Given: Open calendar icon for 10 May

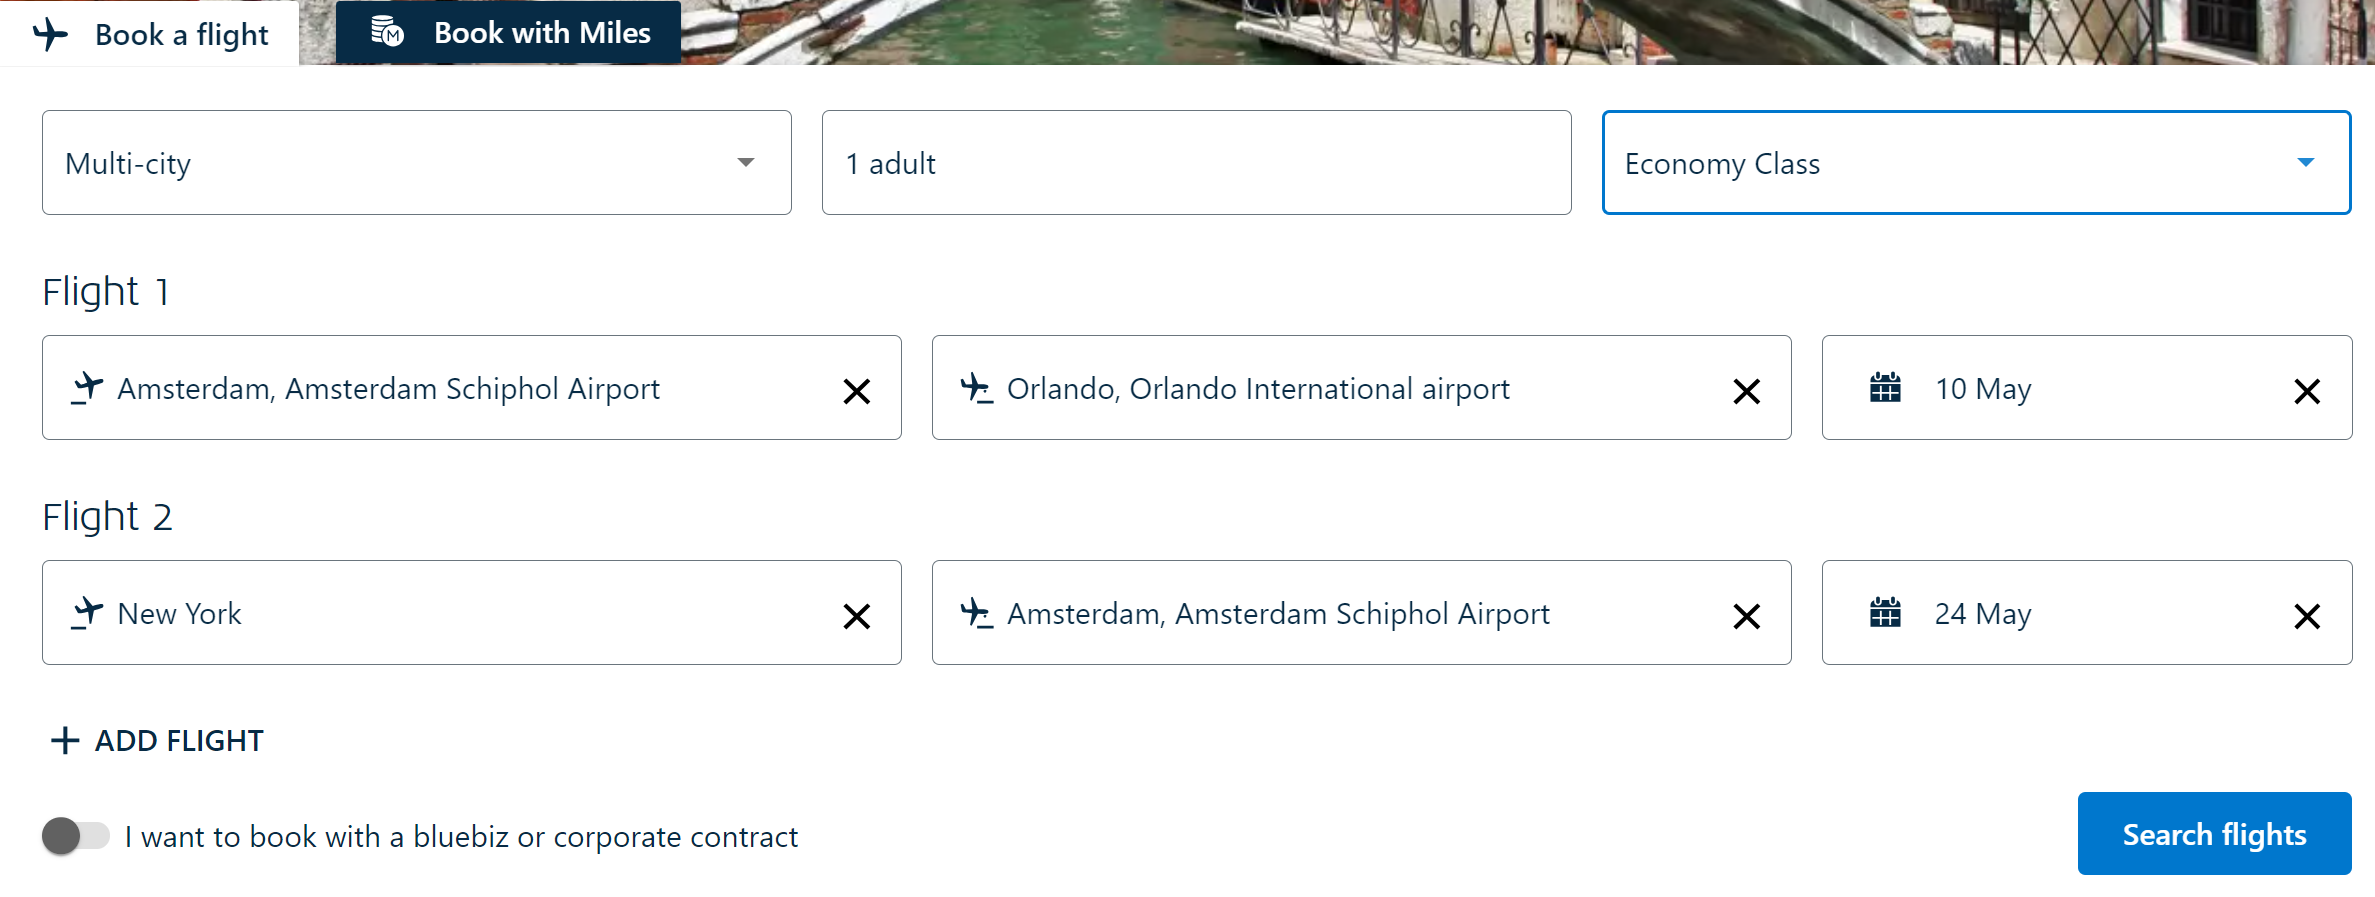Looking at the screenshot, I should (1885, 388).
